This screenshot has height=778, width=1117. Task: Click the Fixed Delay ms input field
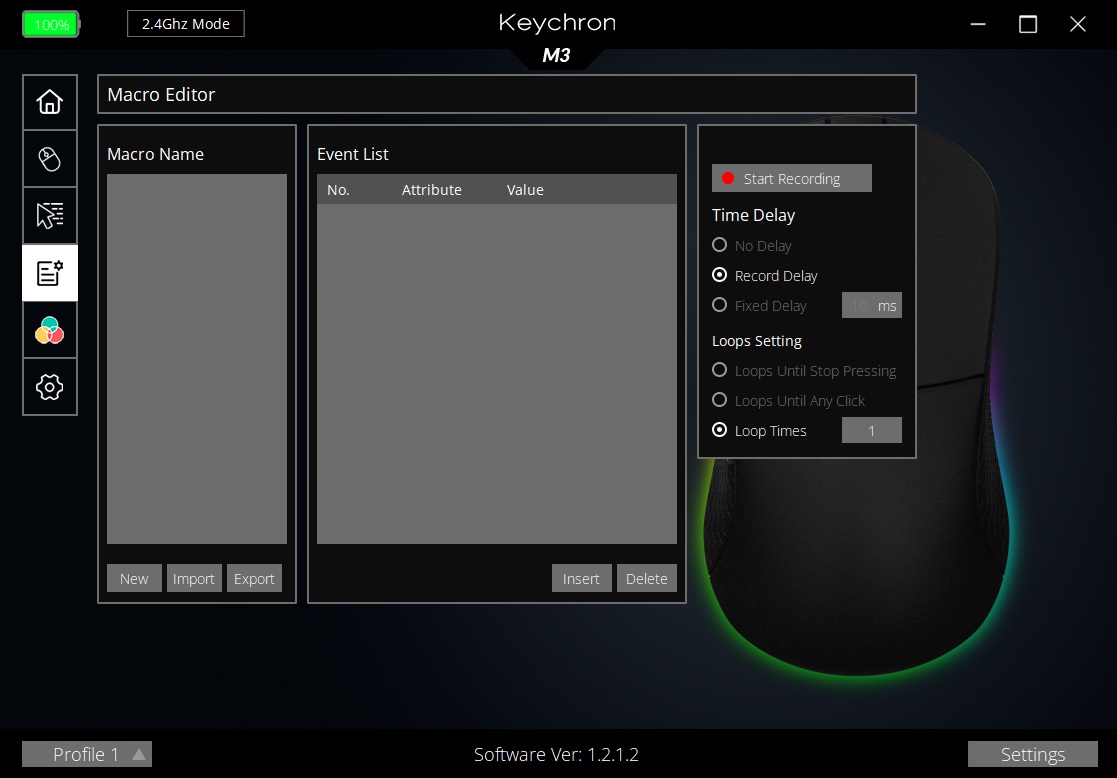pyautogui.click(x=871, y=306)
